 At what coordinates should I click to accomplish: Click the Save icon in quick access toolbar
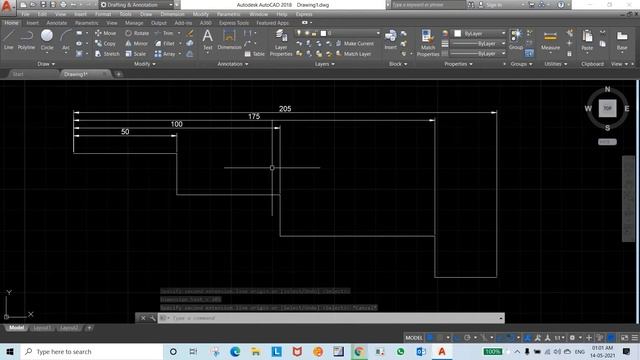43,5
